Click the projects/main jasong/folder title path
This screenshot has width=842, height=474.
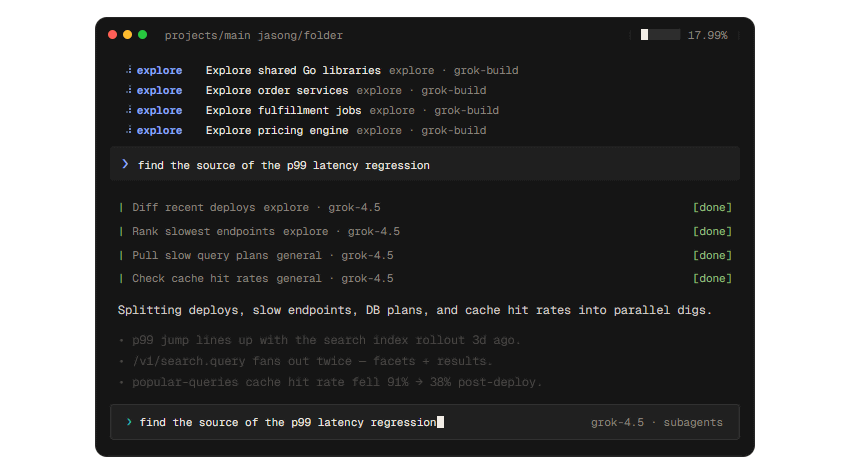point(253,35)
